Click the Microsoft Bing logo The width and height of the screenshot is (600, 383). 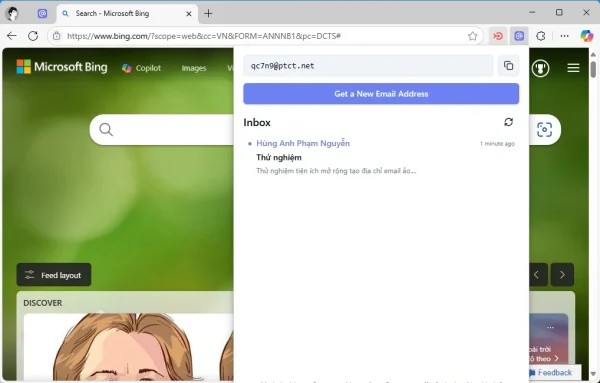(x=62, y=67)
